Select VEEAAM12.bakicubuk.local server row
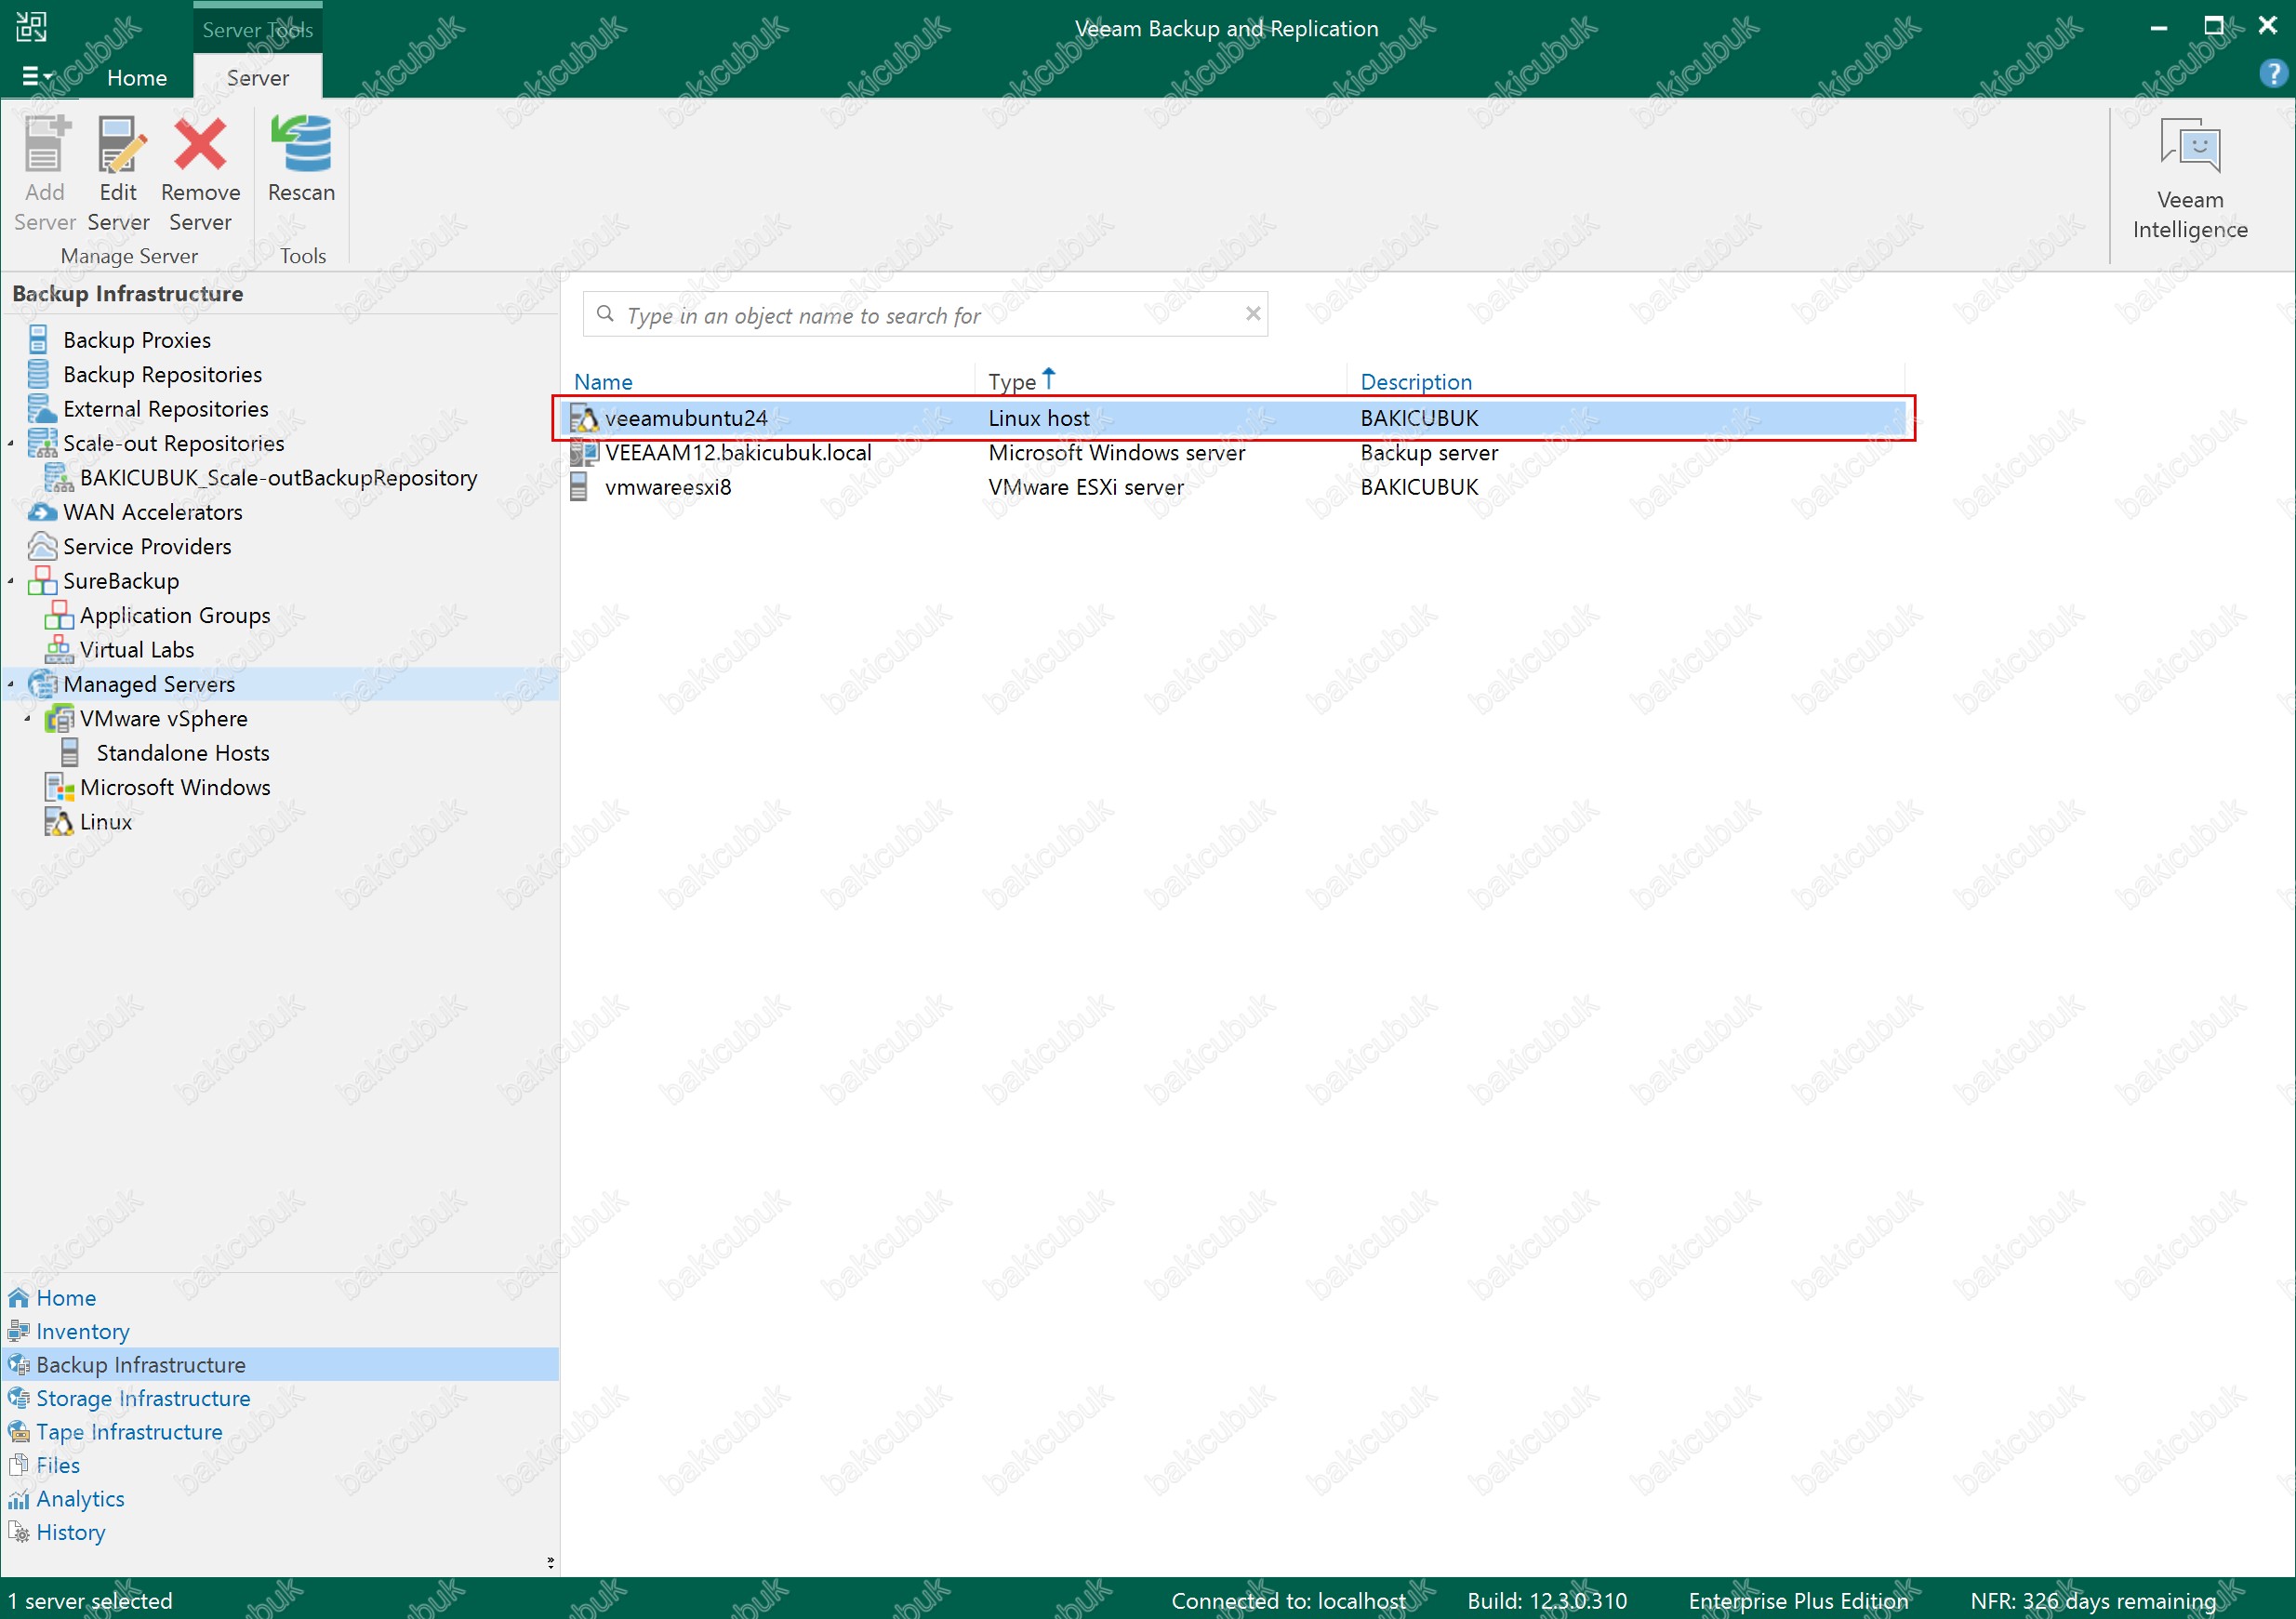Screen dimensions: 2296x1619 (1234, 453)
